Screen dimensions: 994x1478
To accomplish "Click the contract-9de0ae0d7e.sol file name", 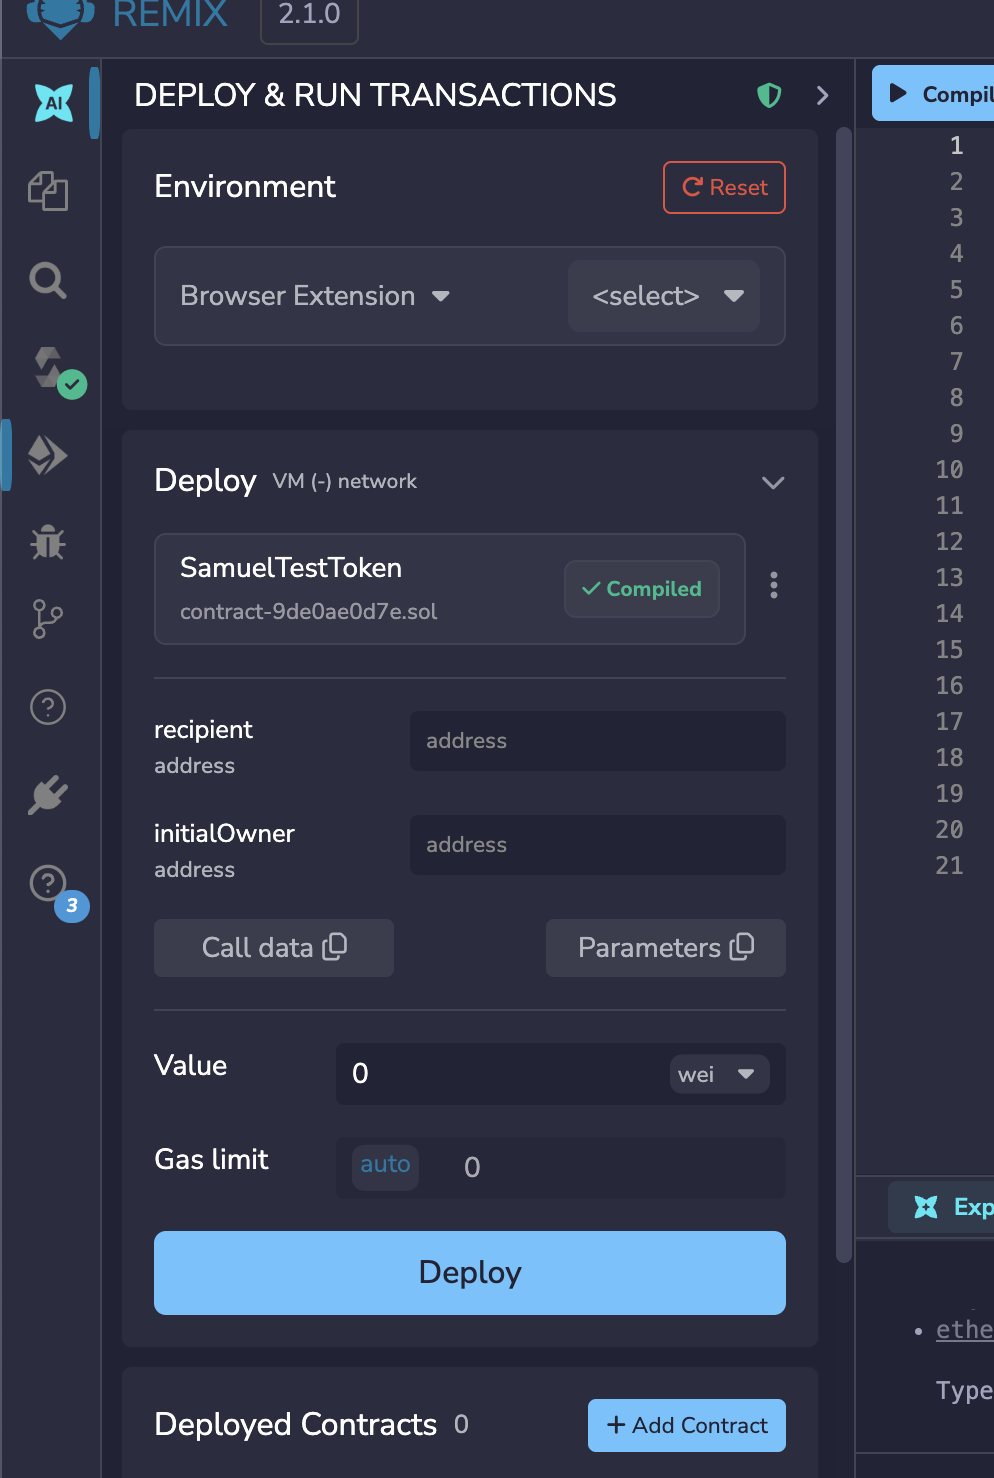I will click(x=309, y=611).
